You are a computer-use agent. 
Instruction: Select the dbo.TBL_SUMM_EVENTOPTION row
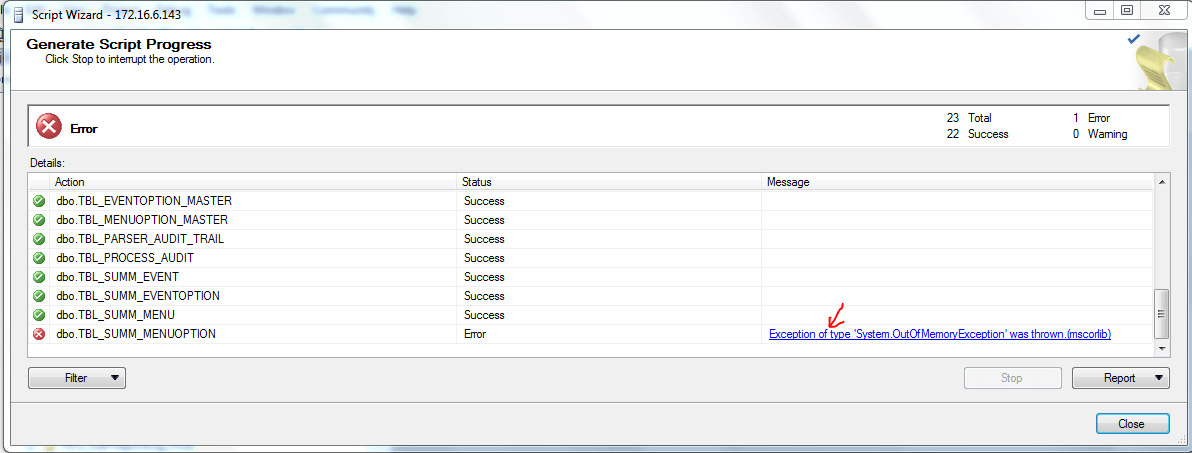[x=138, y=296]
